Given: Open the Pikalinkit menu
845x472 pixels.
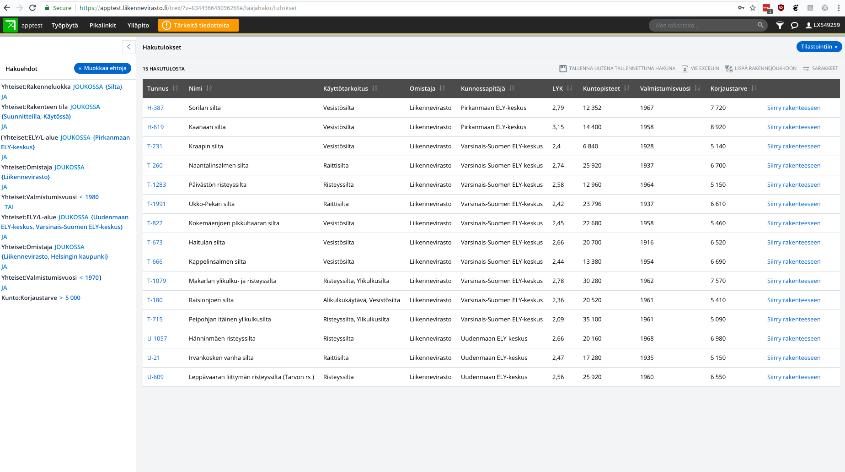Looking at the screenshot, I should pos(102,25).
